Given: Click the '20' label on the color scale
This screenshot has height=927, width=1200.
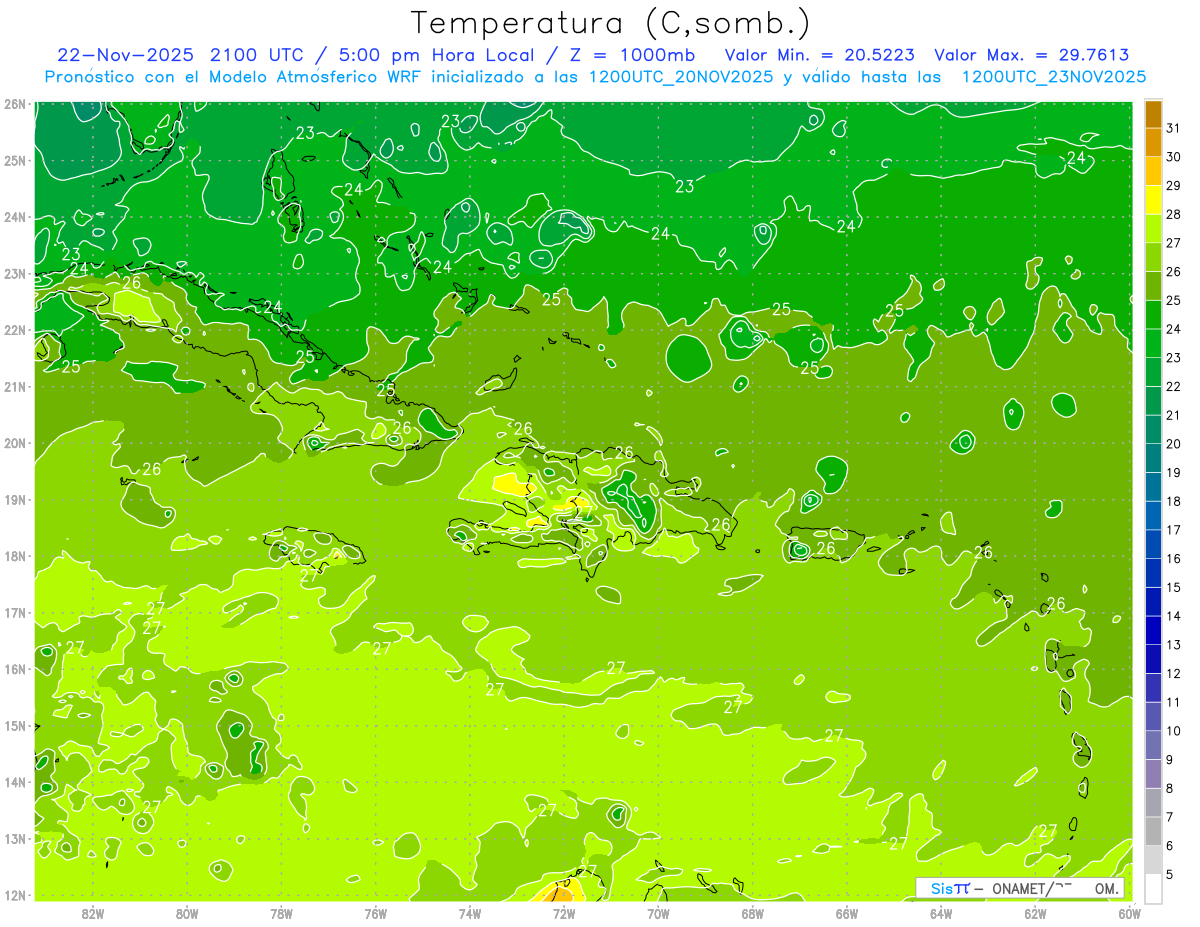Looking at the screenshot, I should 1173,444.
